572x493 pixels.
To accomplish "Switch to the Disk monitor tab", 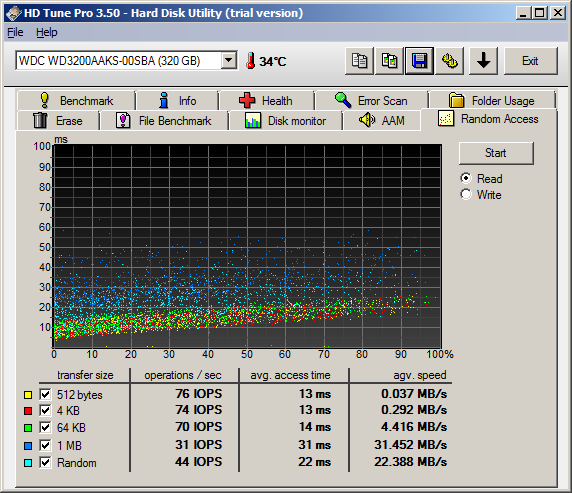I will (x=286, y=121).
